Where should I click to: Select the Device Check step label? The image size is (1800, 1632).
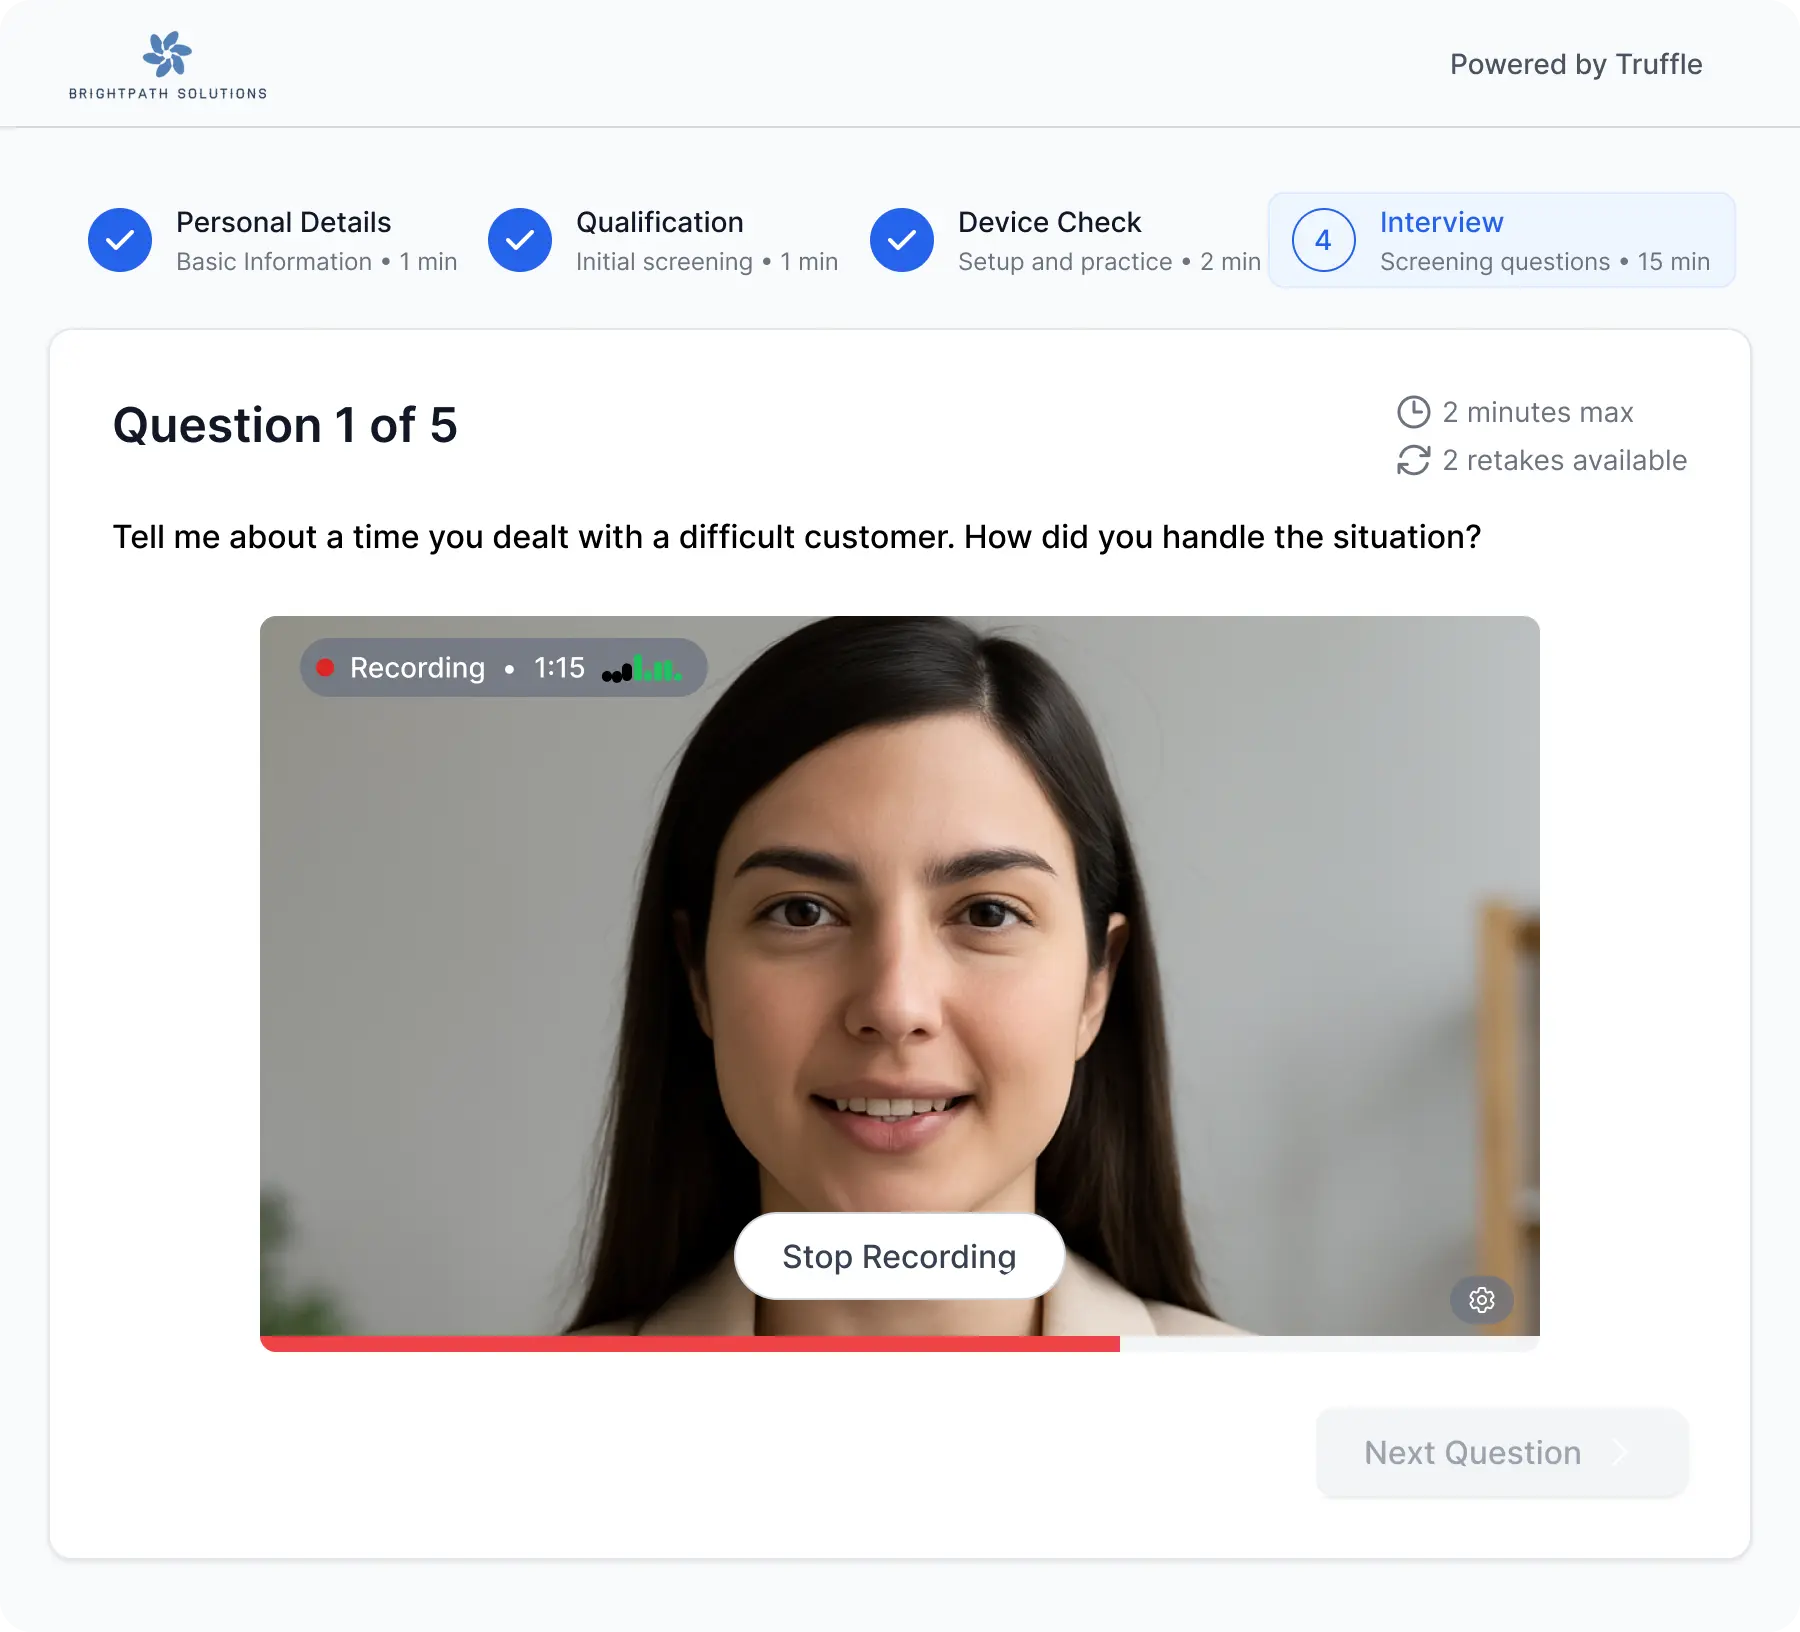(1050, 222)
